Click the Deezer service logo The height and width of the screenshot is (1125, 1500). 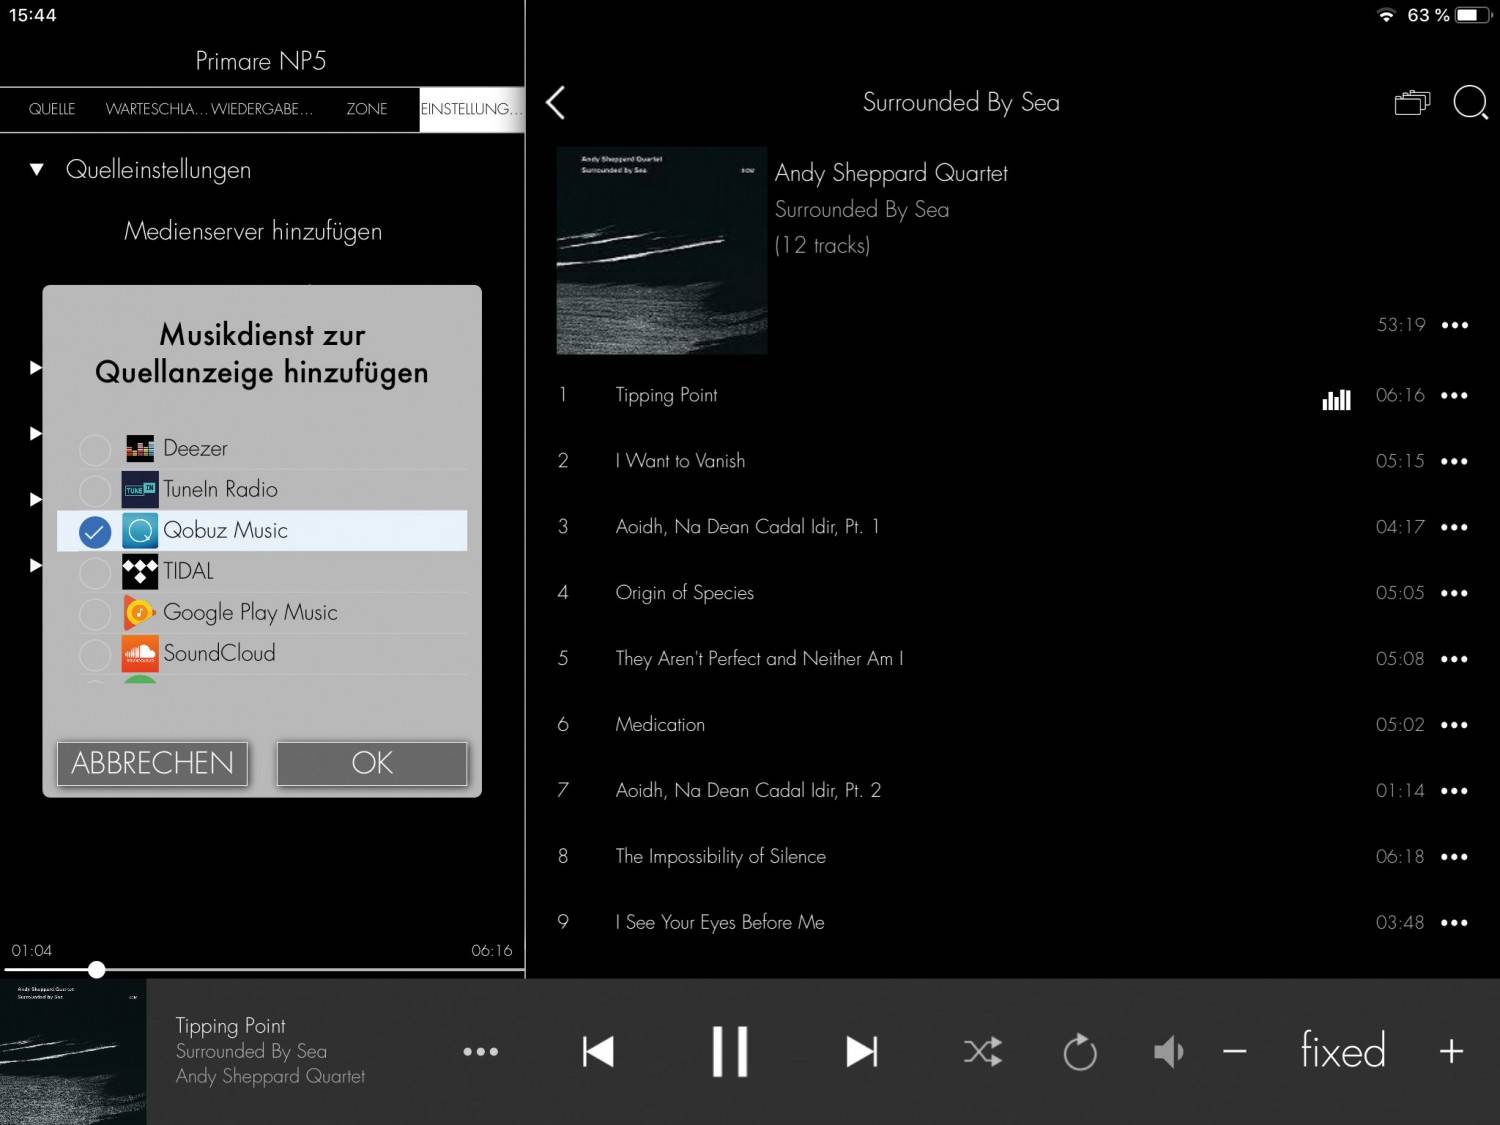tap(140, 449)
